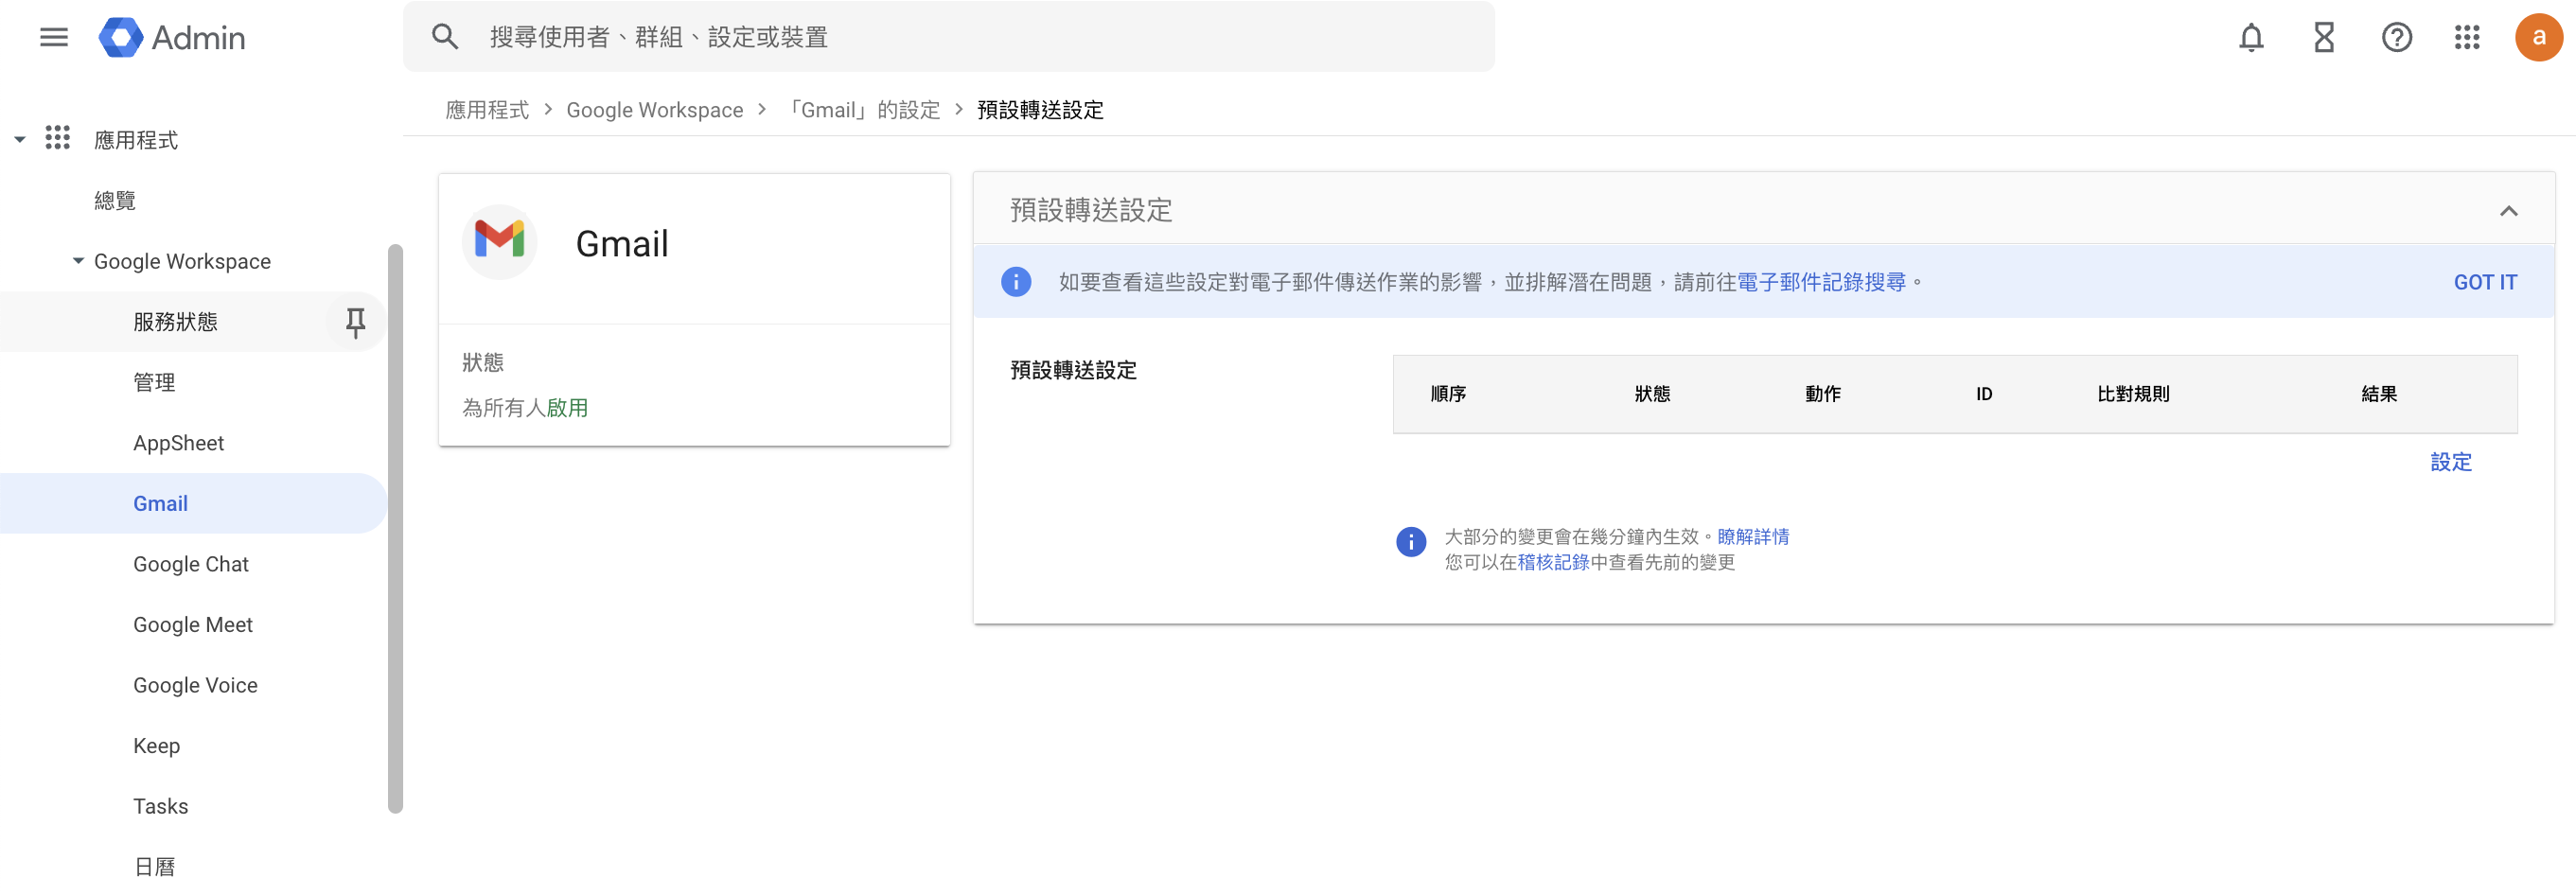Viewport: 2576px width, 895px height.
Task: Click the 動作 column header
Action: tap(1822, 394)
